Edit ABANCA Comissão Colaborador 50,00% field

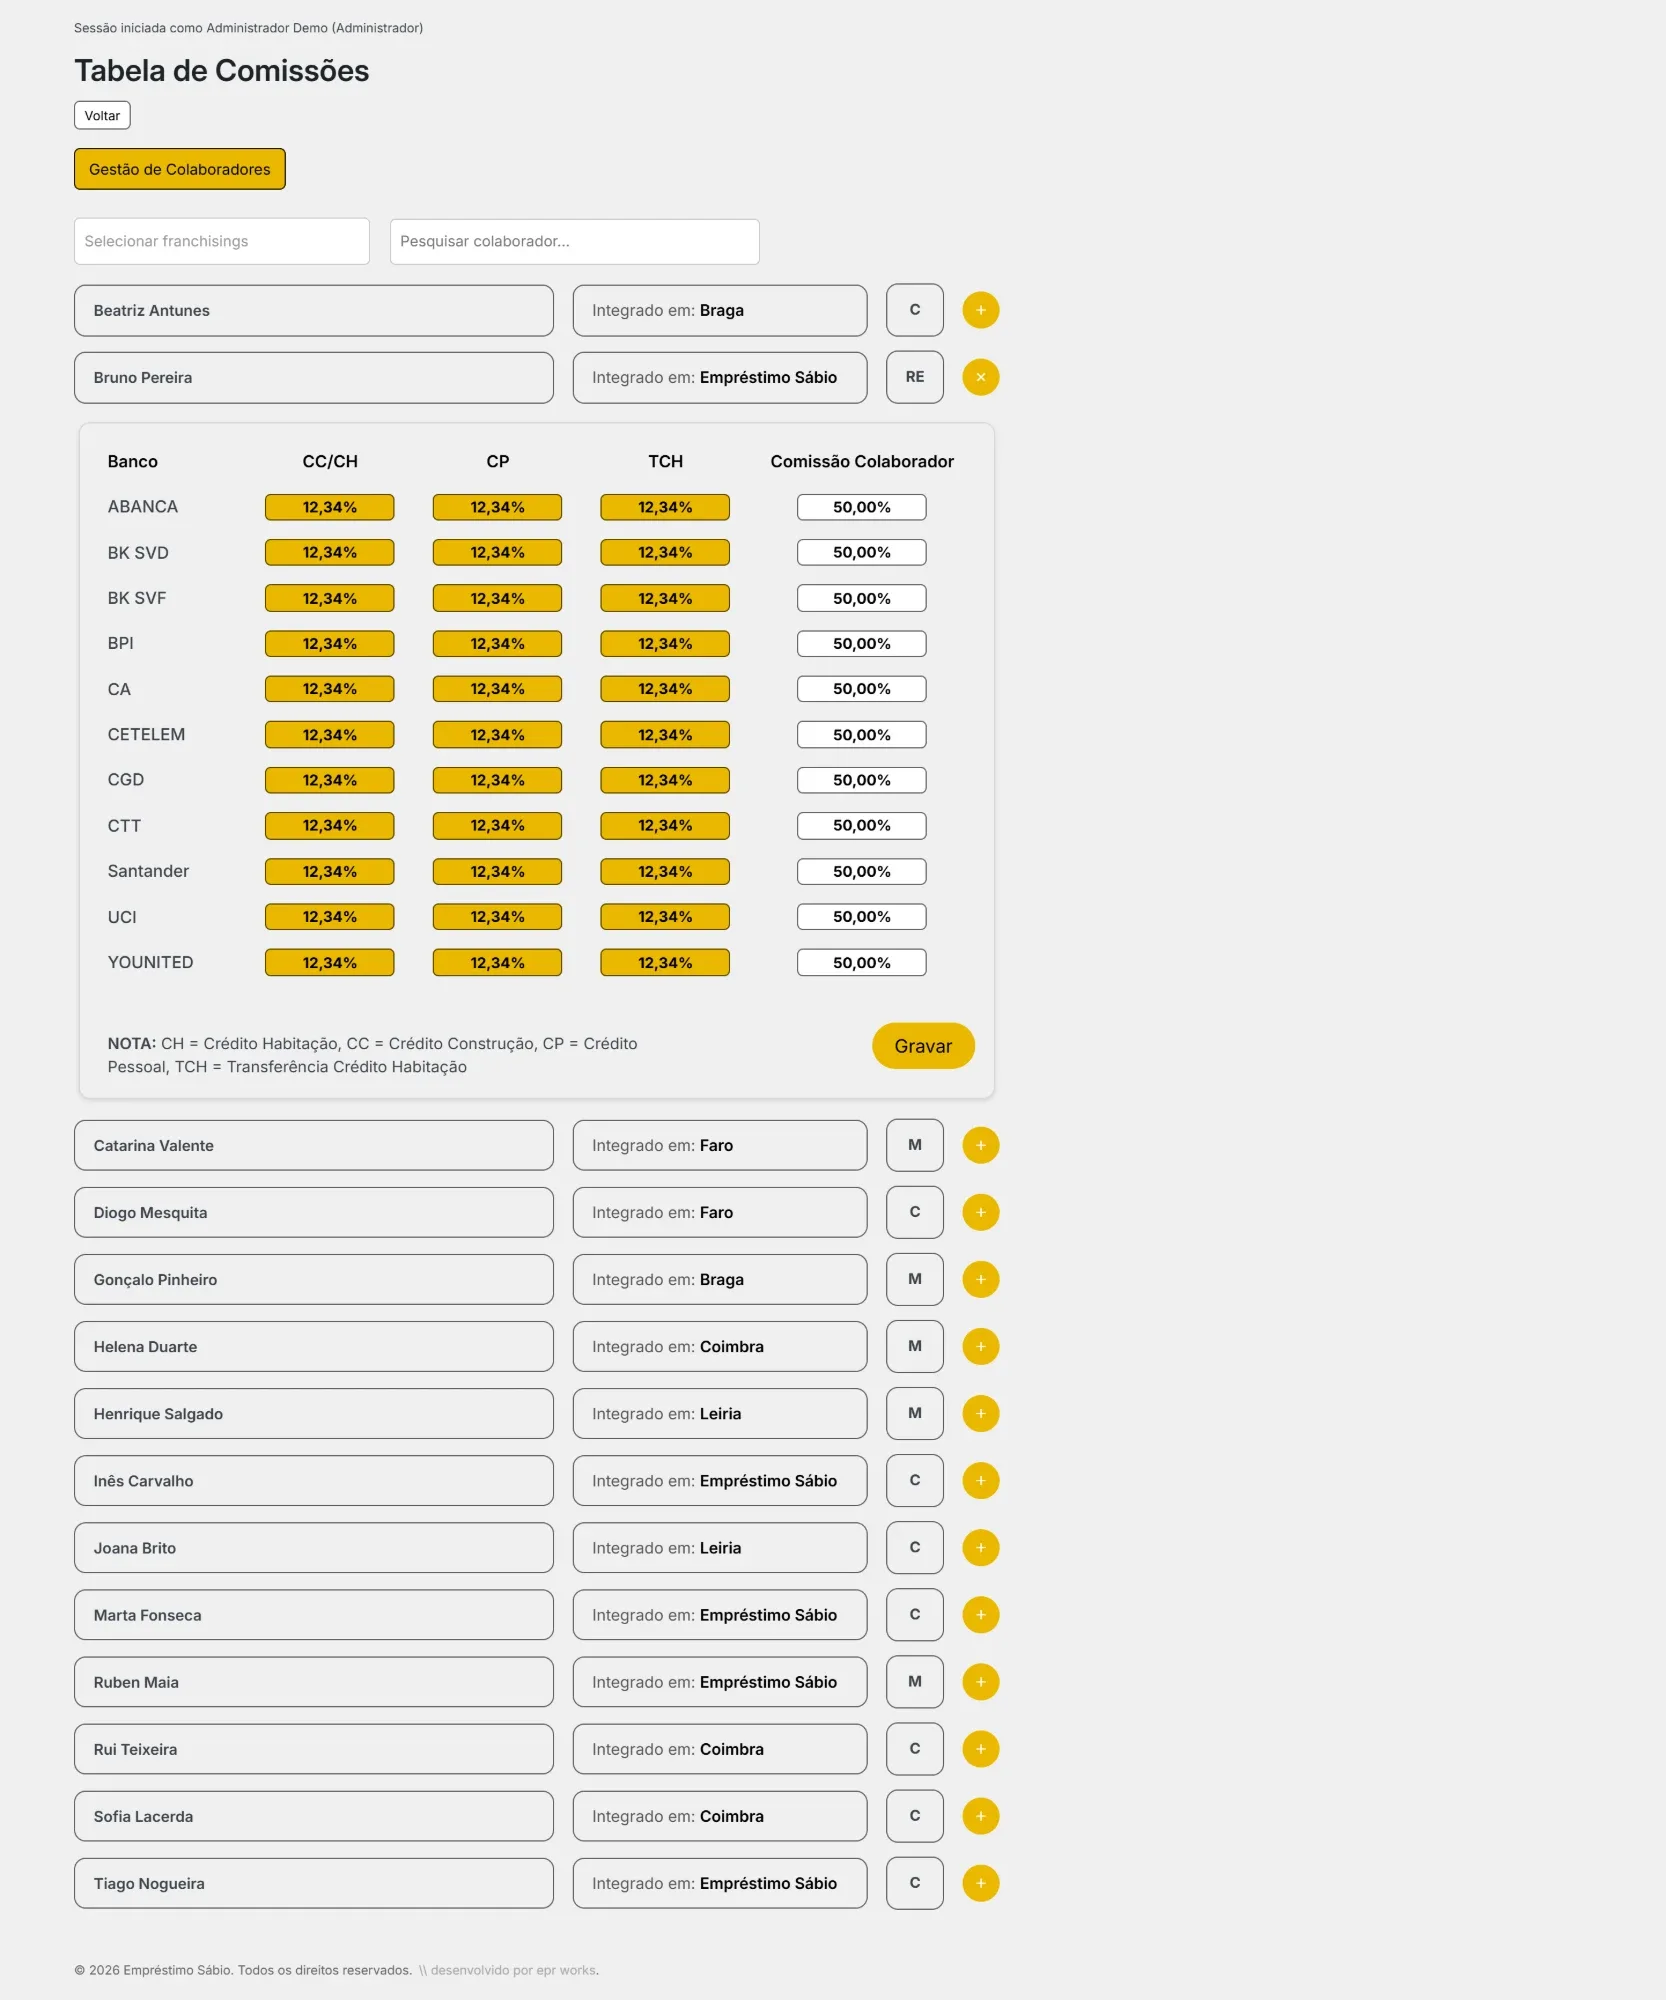tap(861, 507)
